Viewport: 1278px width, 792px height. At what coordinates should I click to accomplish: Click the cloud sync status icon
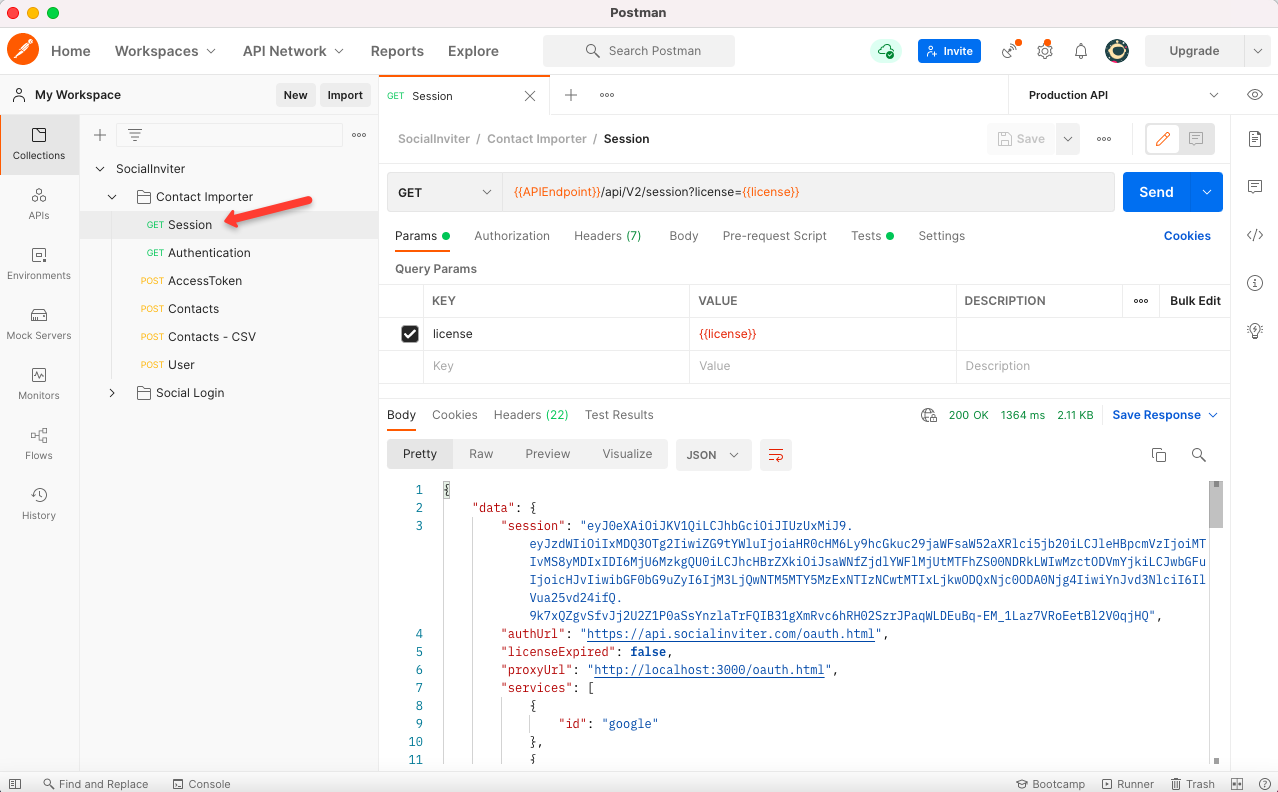tap(885, 51)
